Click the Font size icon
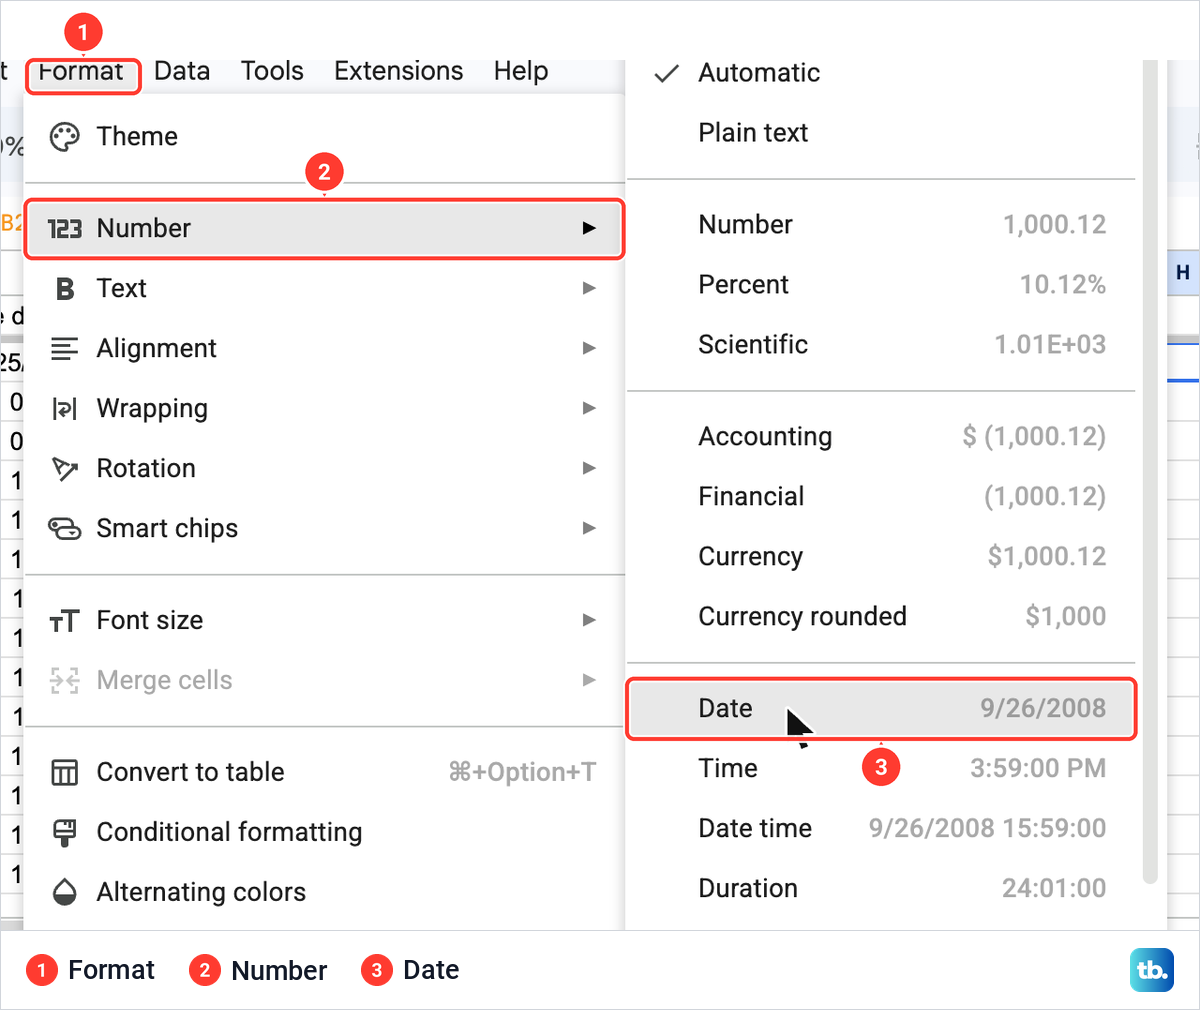Image resolution: width=1200 pixels, height=1010 pixels. click(64, 622)
